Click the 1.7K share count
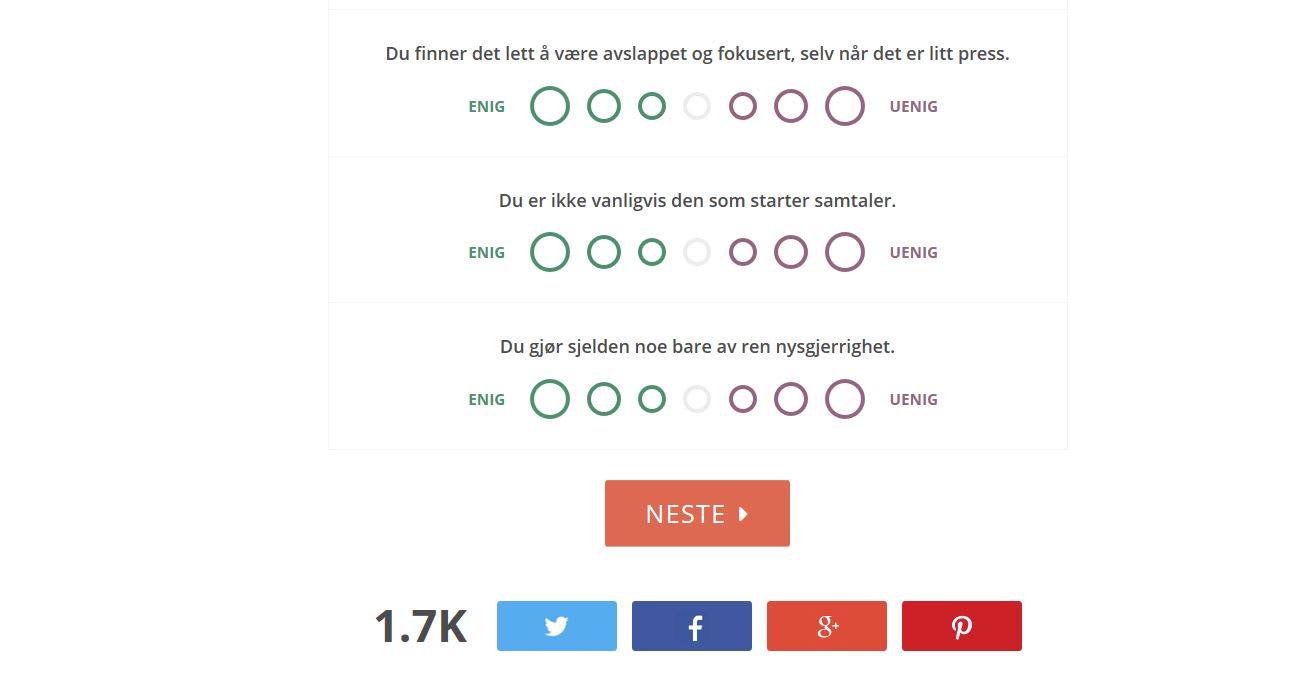Image resolution: width=1315 pixels, height=694 pixels. [421, 627]
